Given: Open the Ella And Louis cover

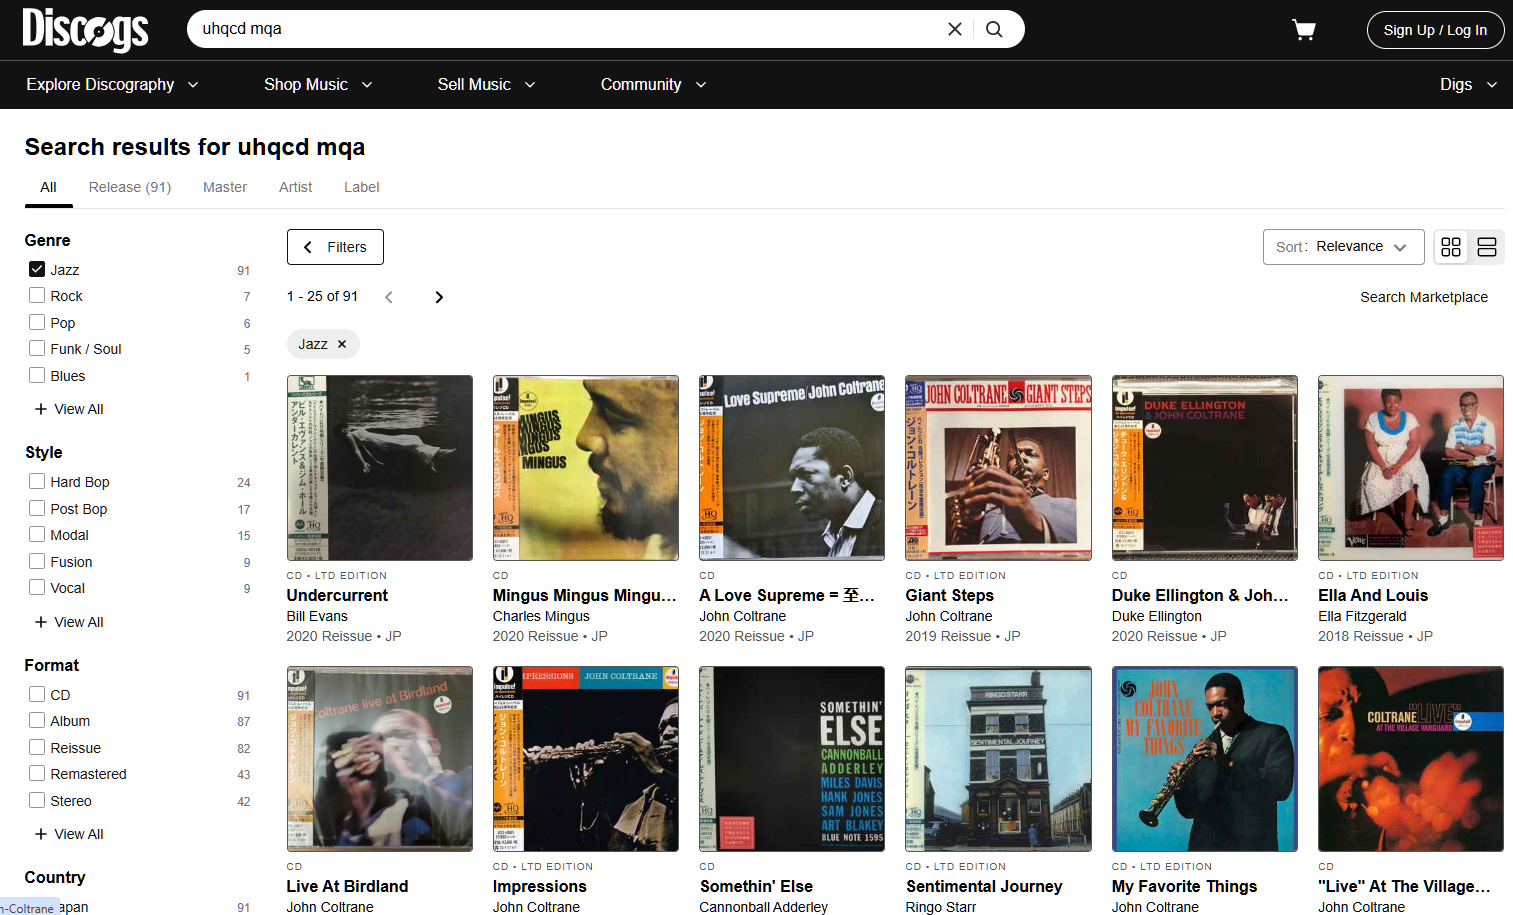Looking at the screenshot, I should coord(1411,468).
